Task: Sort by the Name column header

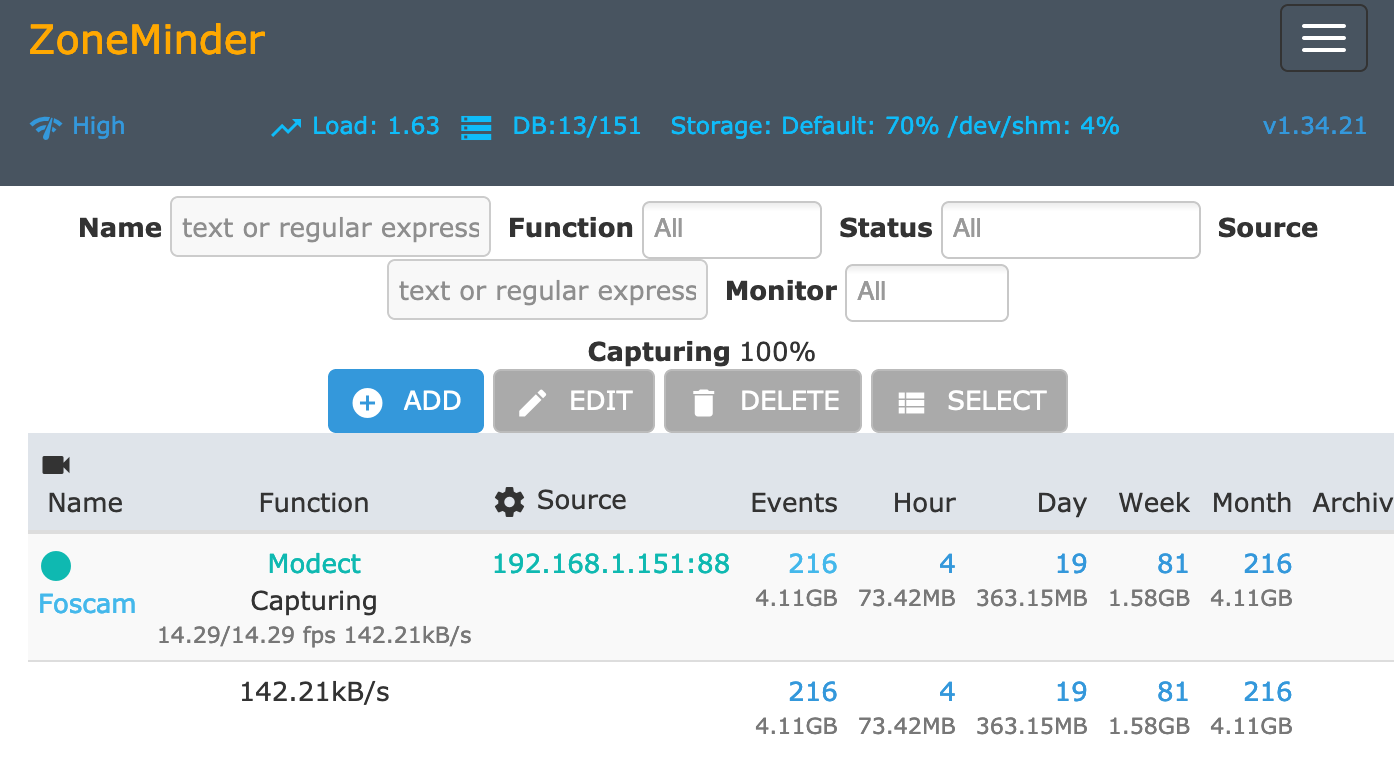Action: coord(85,503)
